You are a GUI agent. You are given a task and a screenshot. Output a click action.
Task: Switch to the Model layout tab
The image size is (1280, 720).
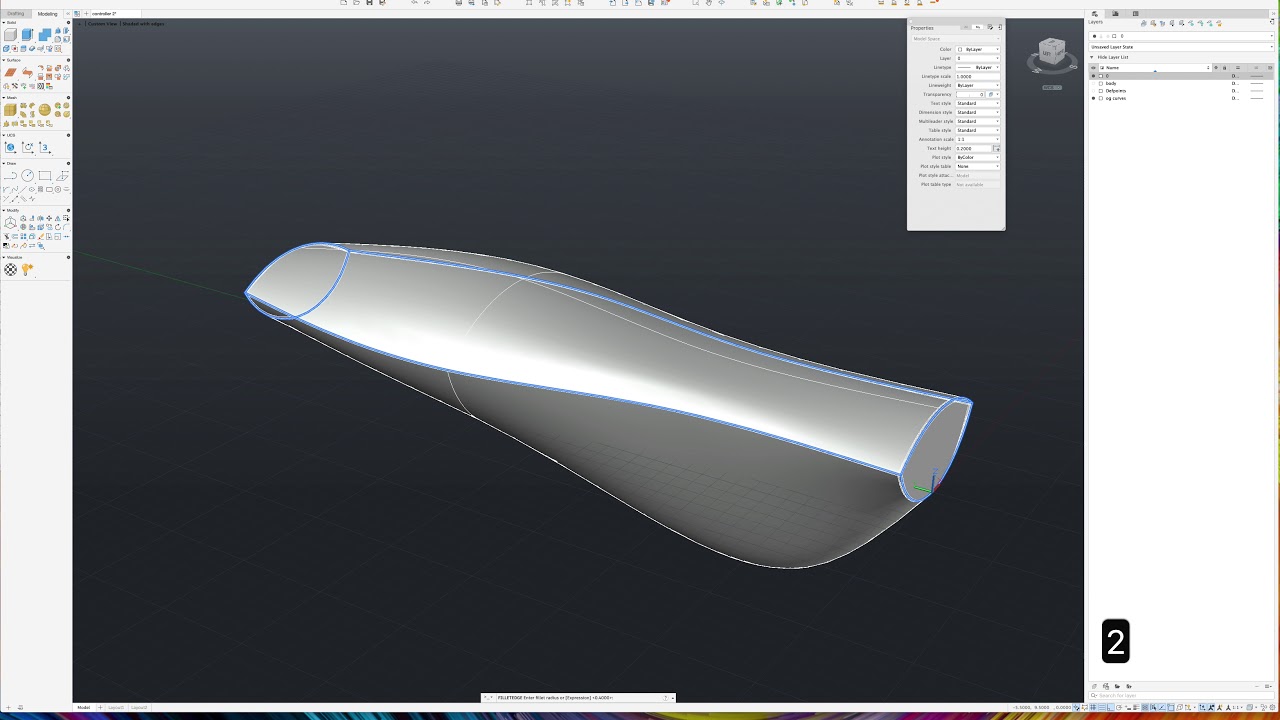click(x=84, y=707)
